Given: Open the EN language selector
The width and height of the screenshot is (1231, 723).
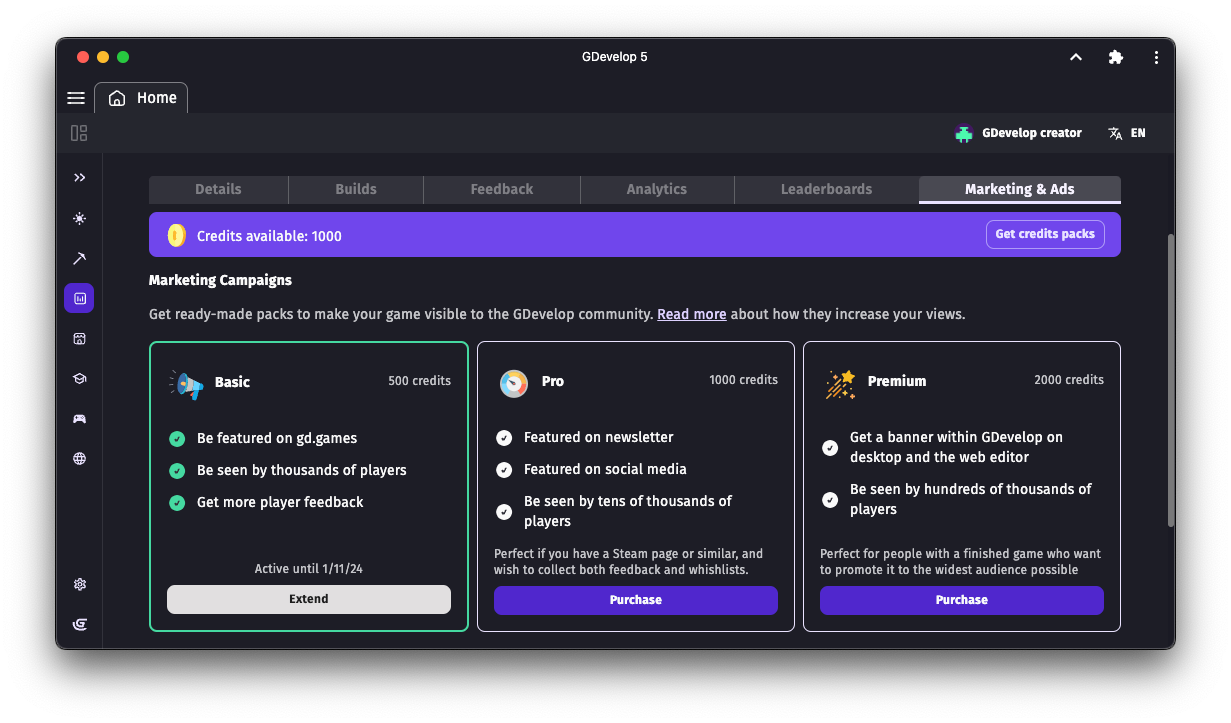Looking at the screenshot, I should 1127,133.
